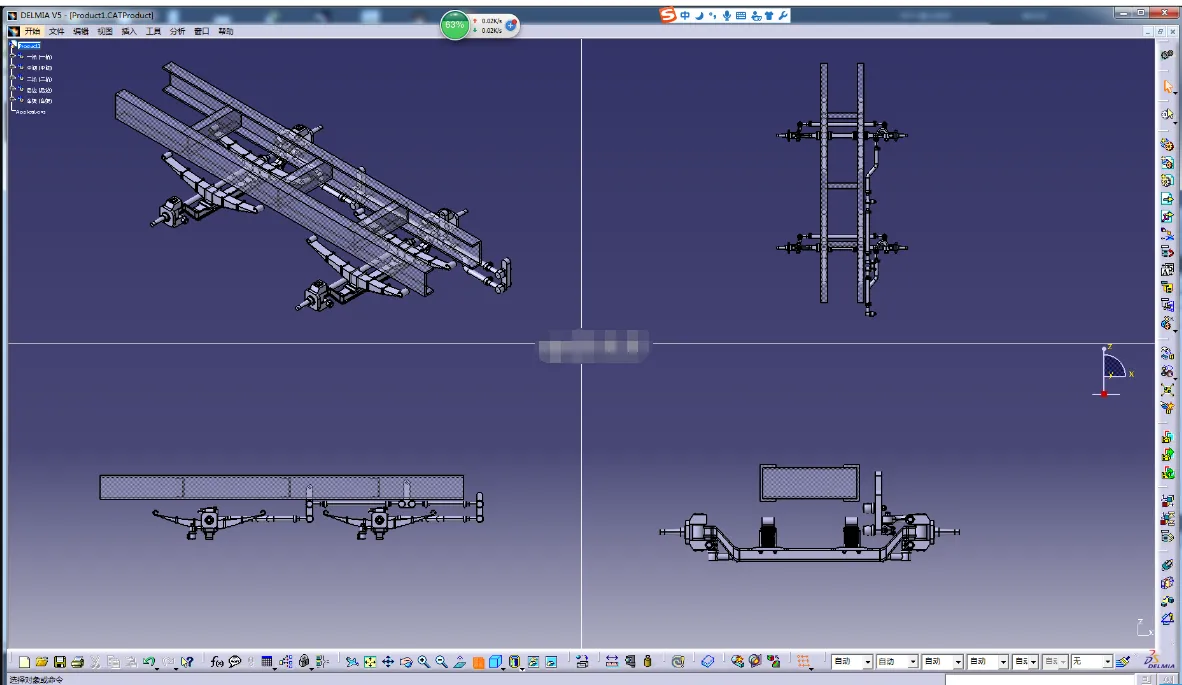1182x685 pixels.
Task: Open the 帮助 menu
Action: tap(225, 31)
